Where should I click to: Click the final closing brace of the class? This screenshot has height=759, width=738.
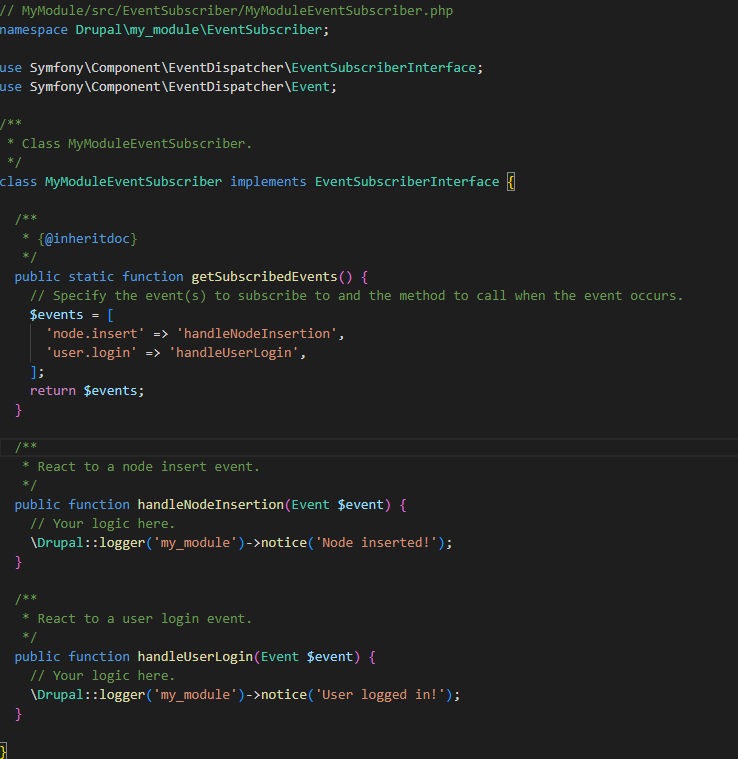click(x=4, y=750)
